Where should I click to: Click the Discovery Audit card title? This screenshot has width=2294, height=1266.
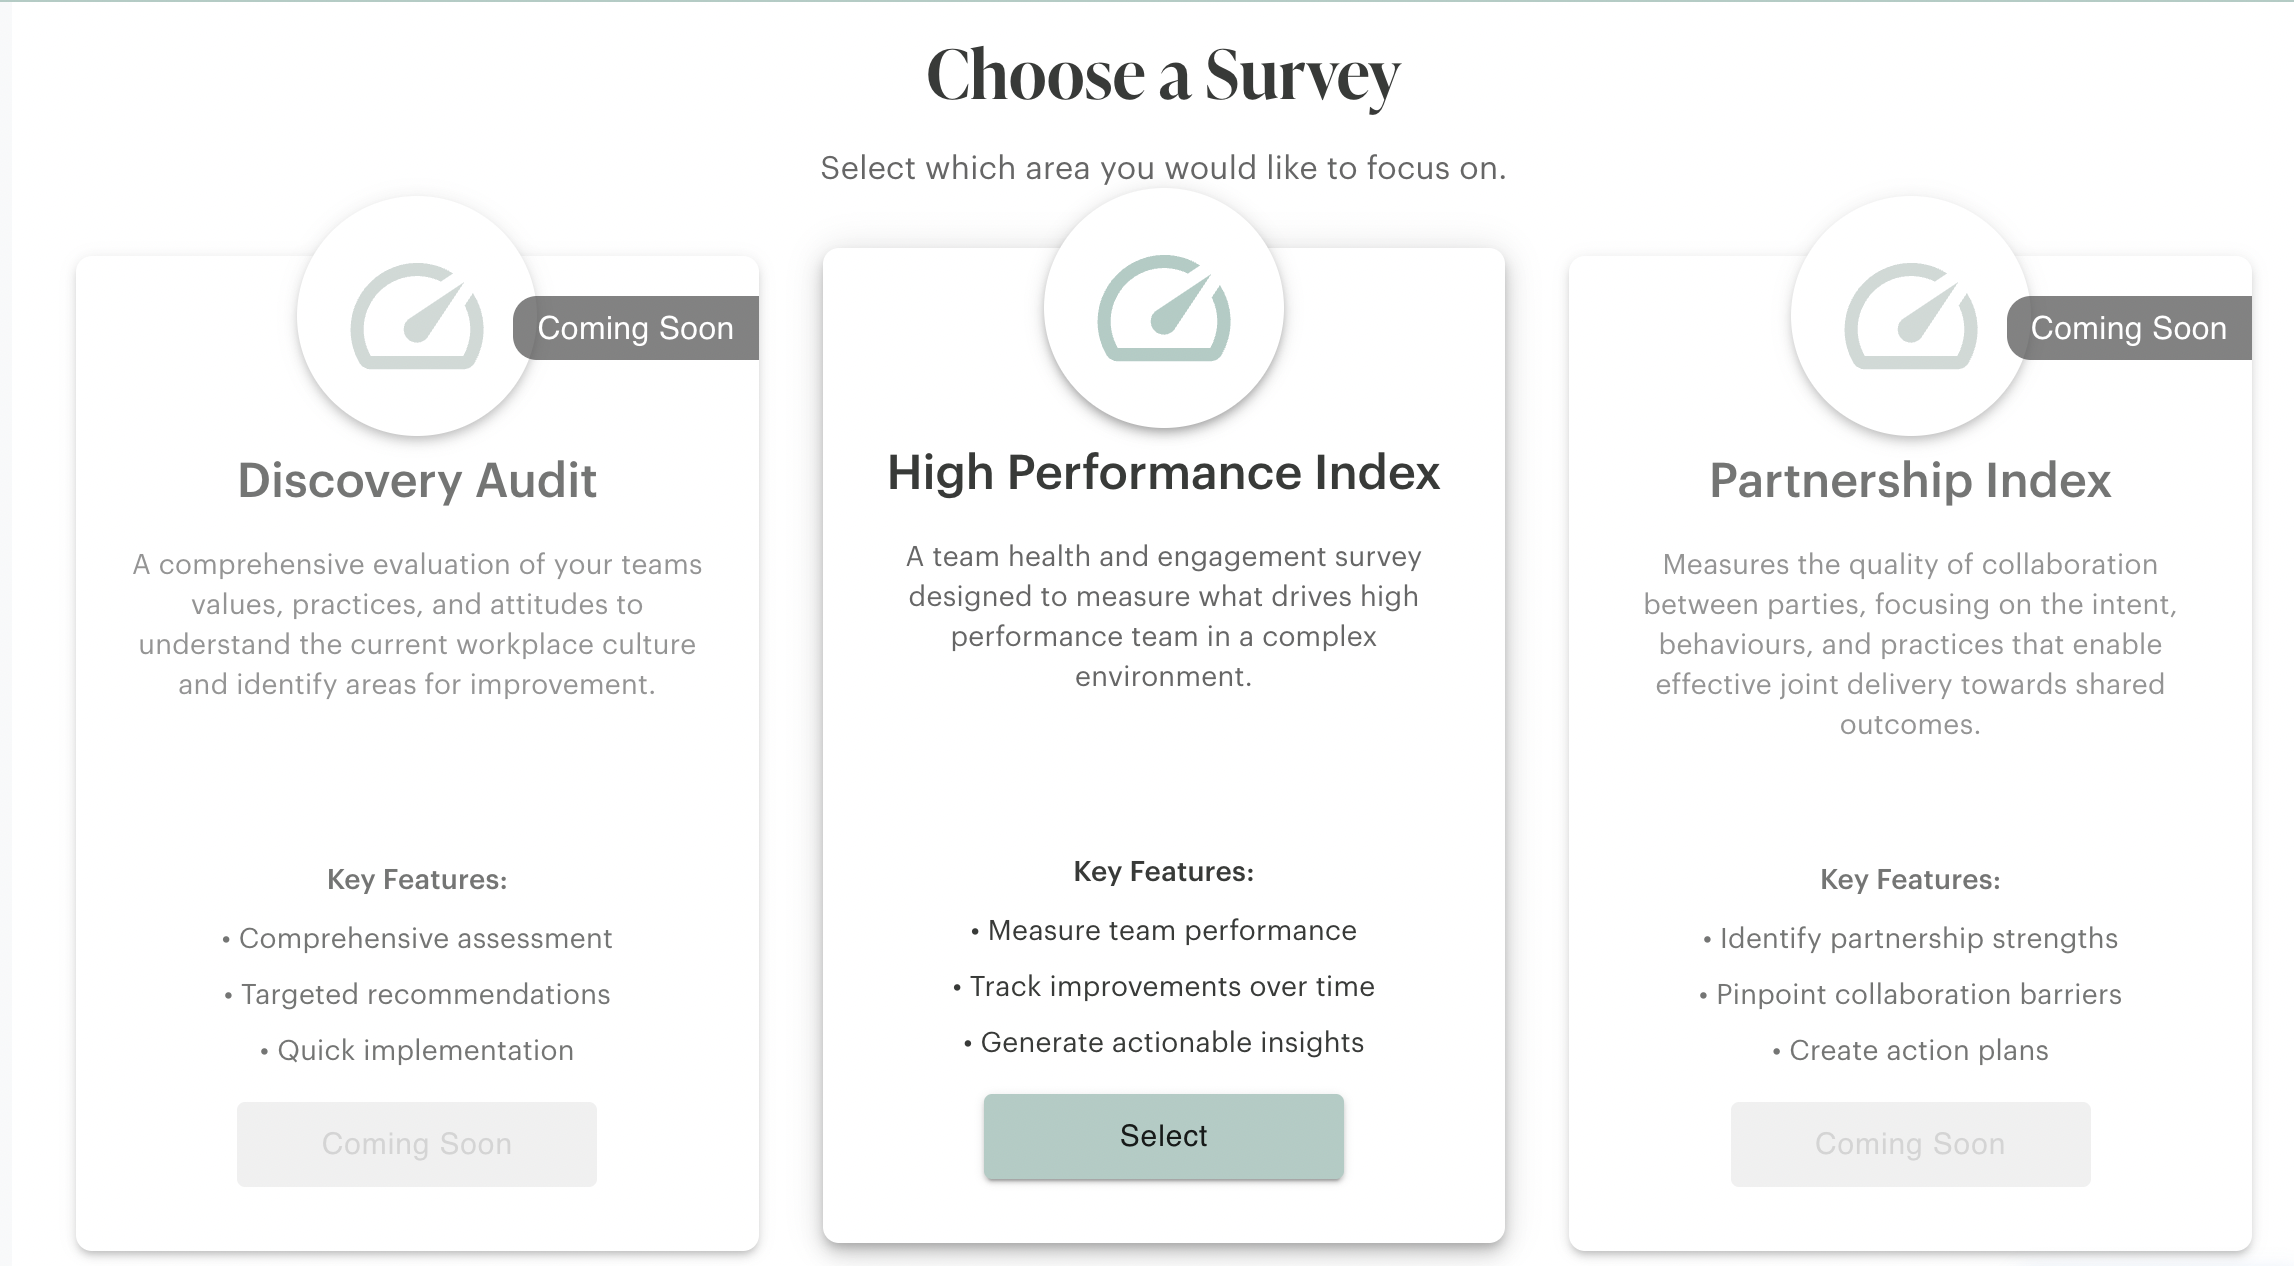(417, 480)
